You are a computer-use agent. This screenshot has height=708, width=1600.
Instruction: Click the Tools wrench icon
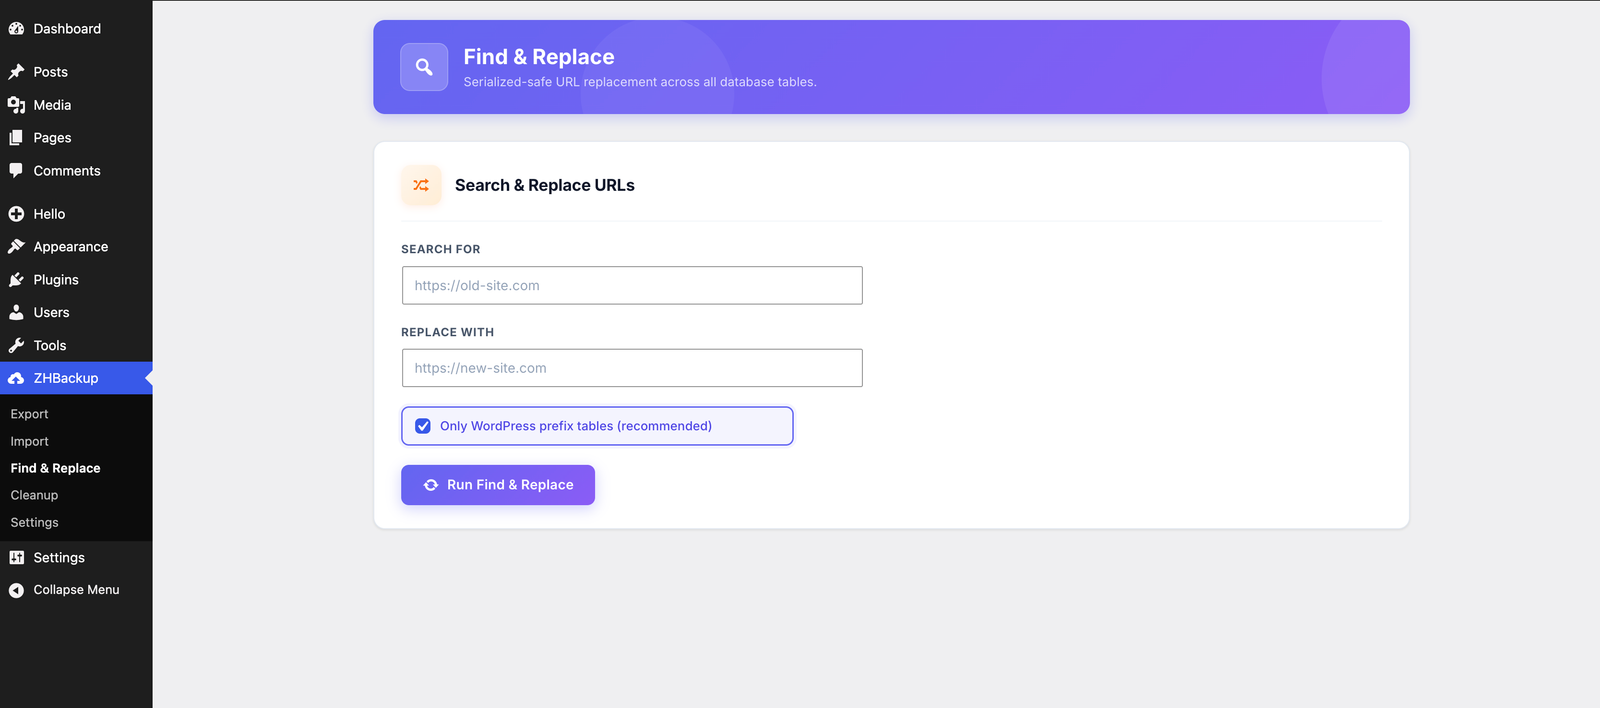click(x=16, y=346)
